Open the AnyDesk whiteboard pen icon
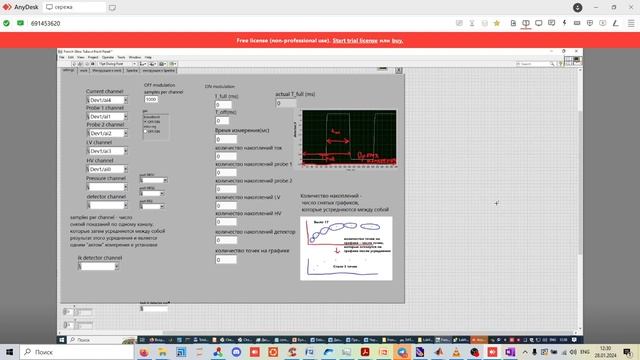The height and width of the screenshot is (360, 640). (616, 23)
